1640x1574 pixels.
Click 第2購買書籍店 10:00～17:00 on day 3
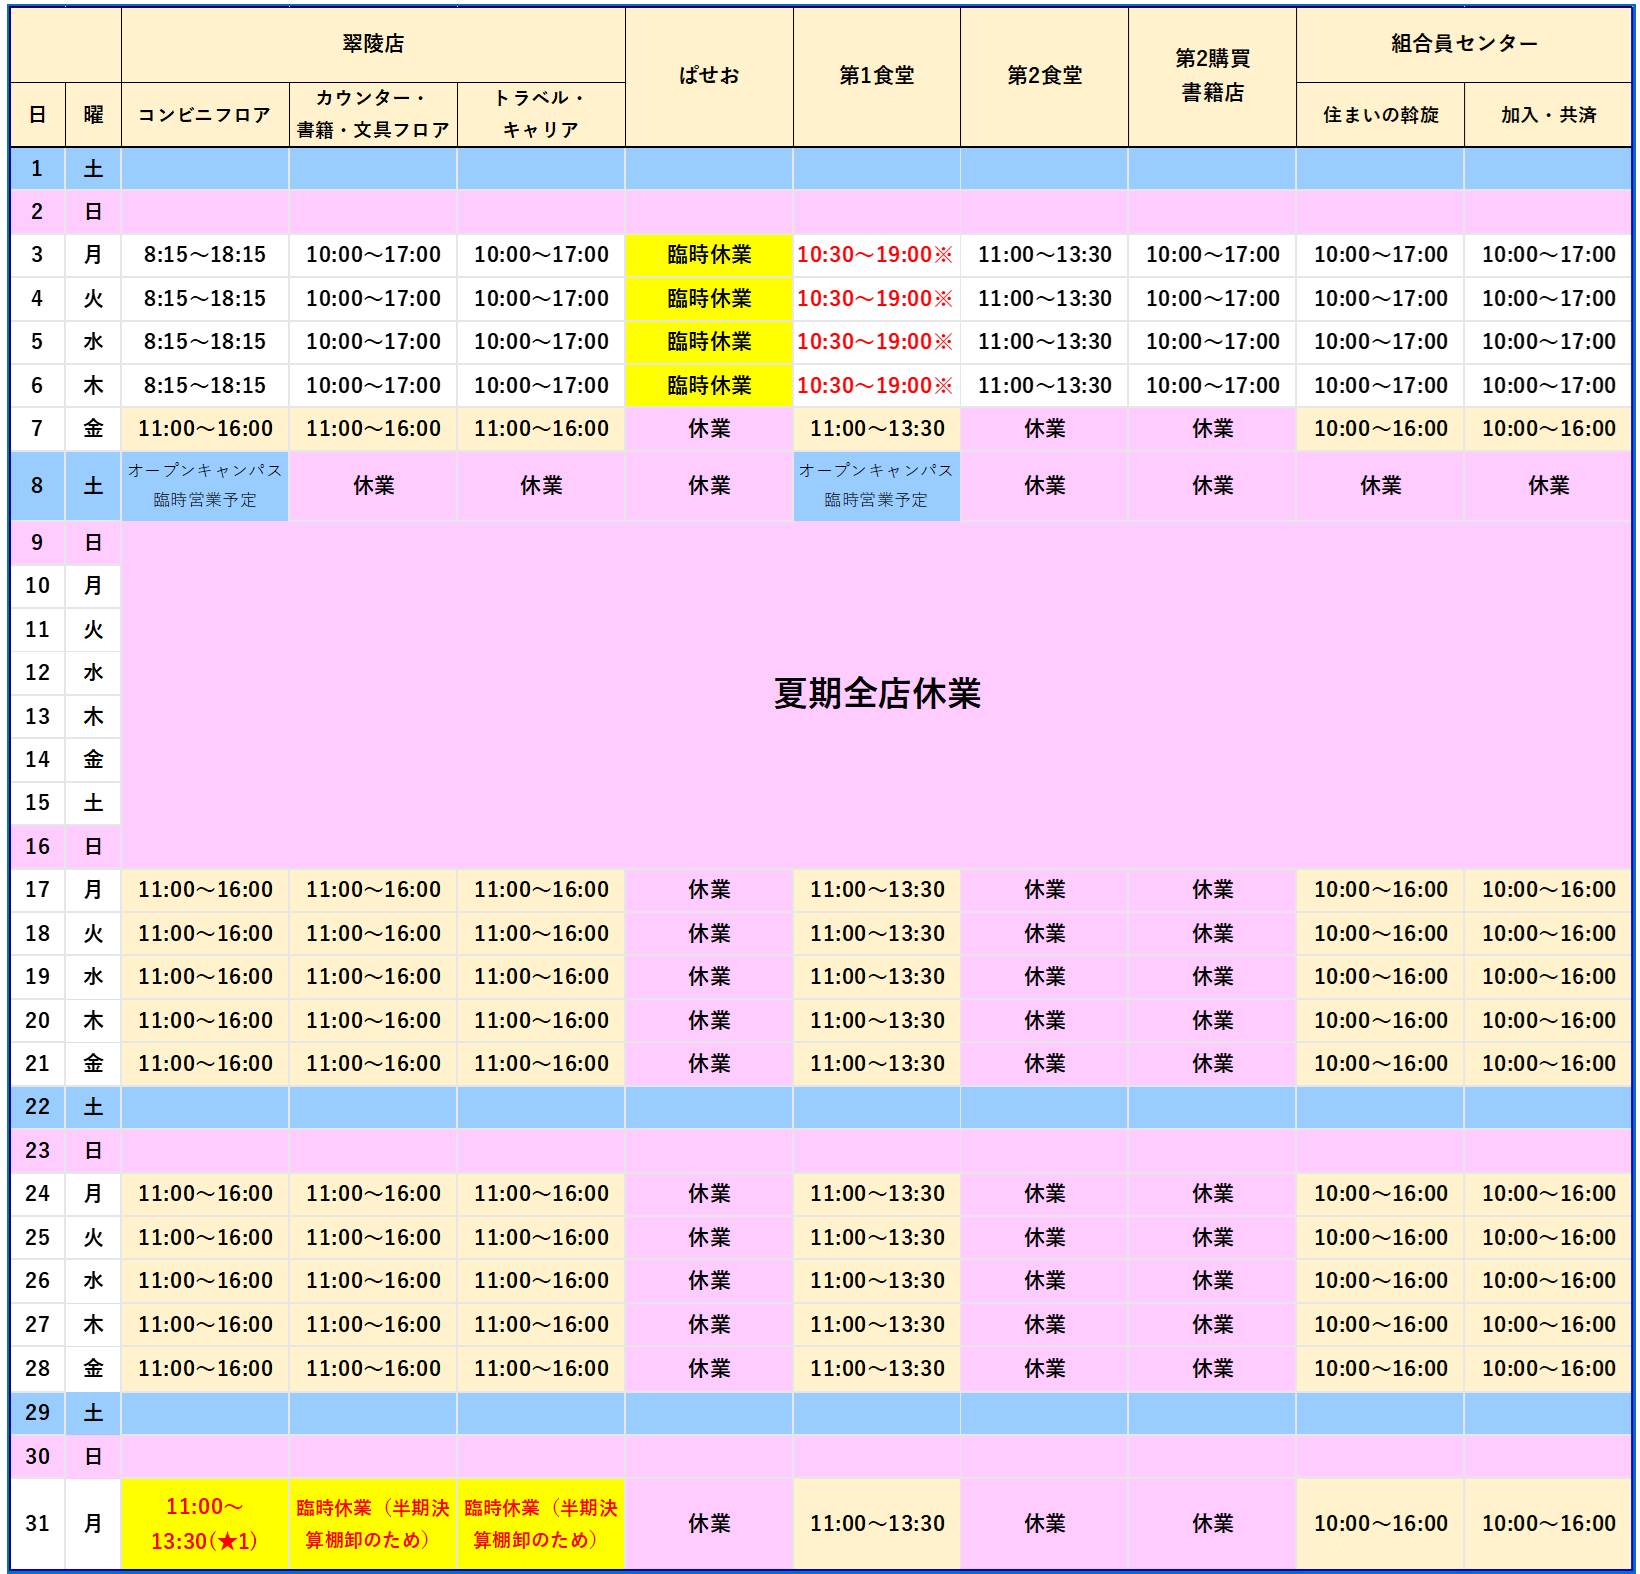pos(1213,255)
